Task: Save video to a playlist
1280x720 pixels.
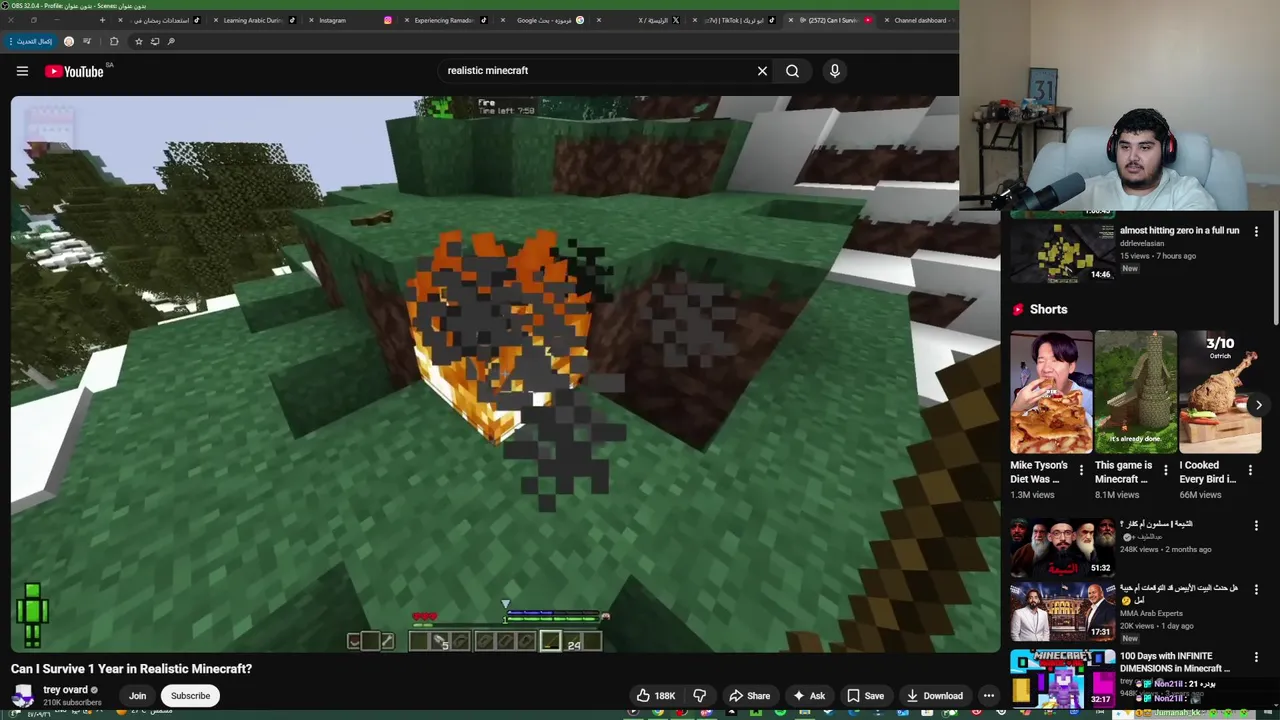Action: click(x=865, y=696)
